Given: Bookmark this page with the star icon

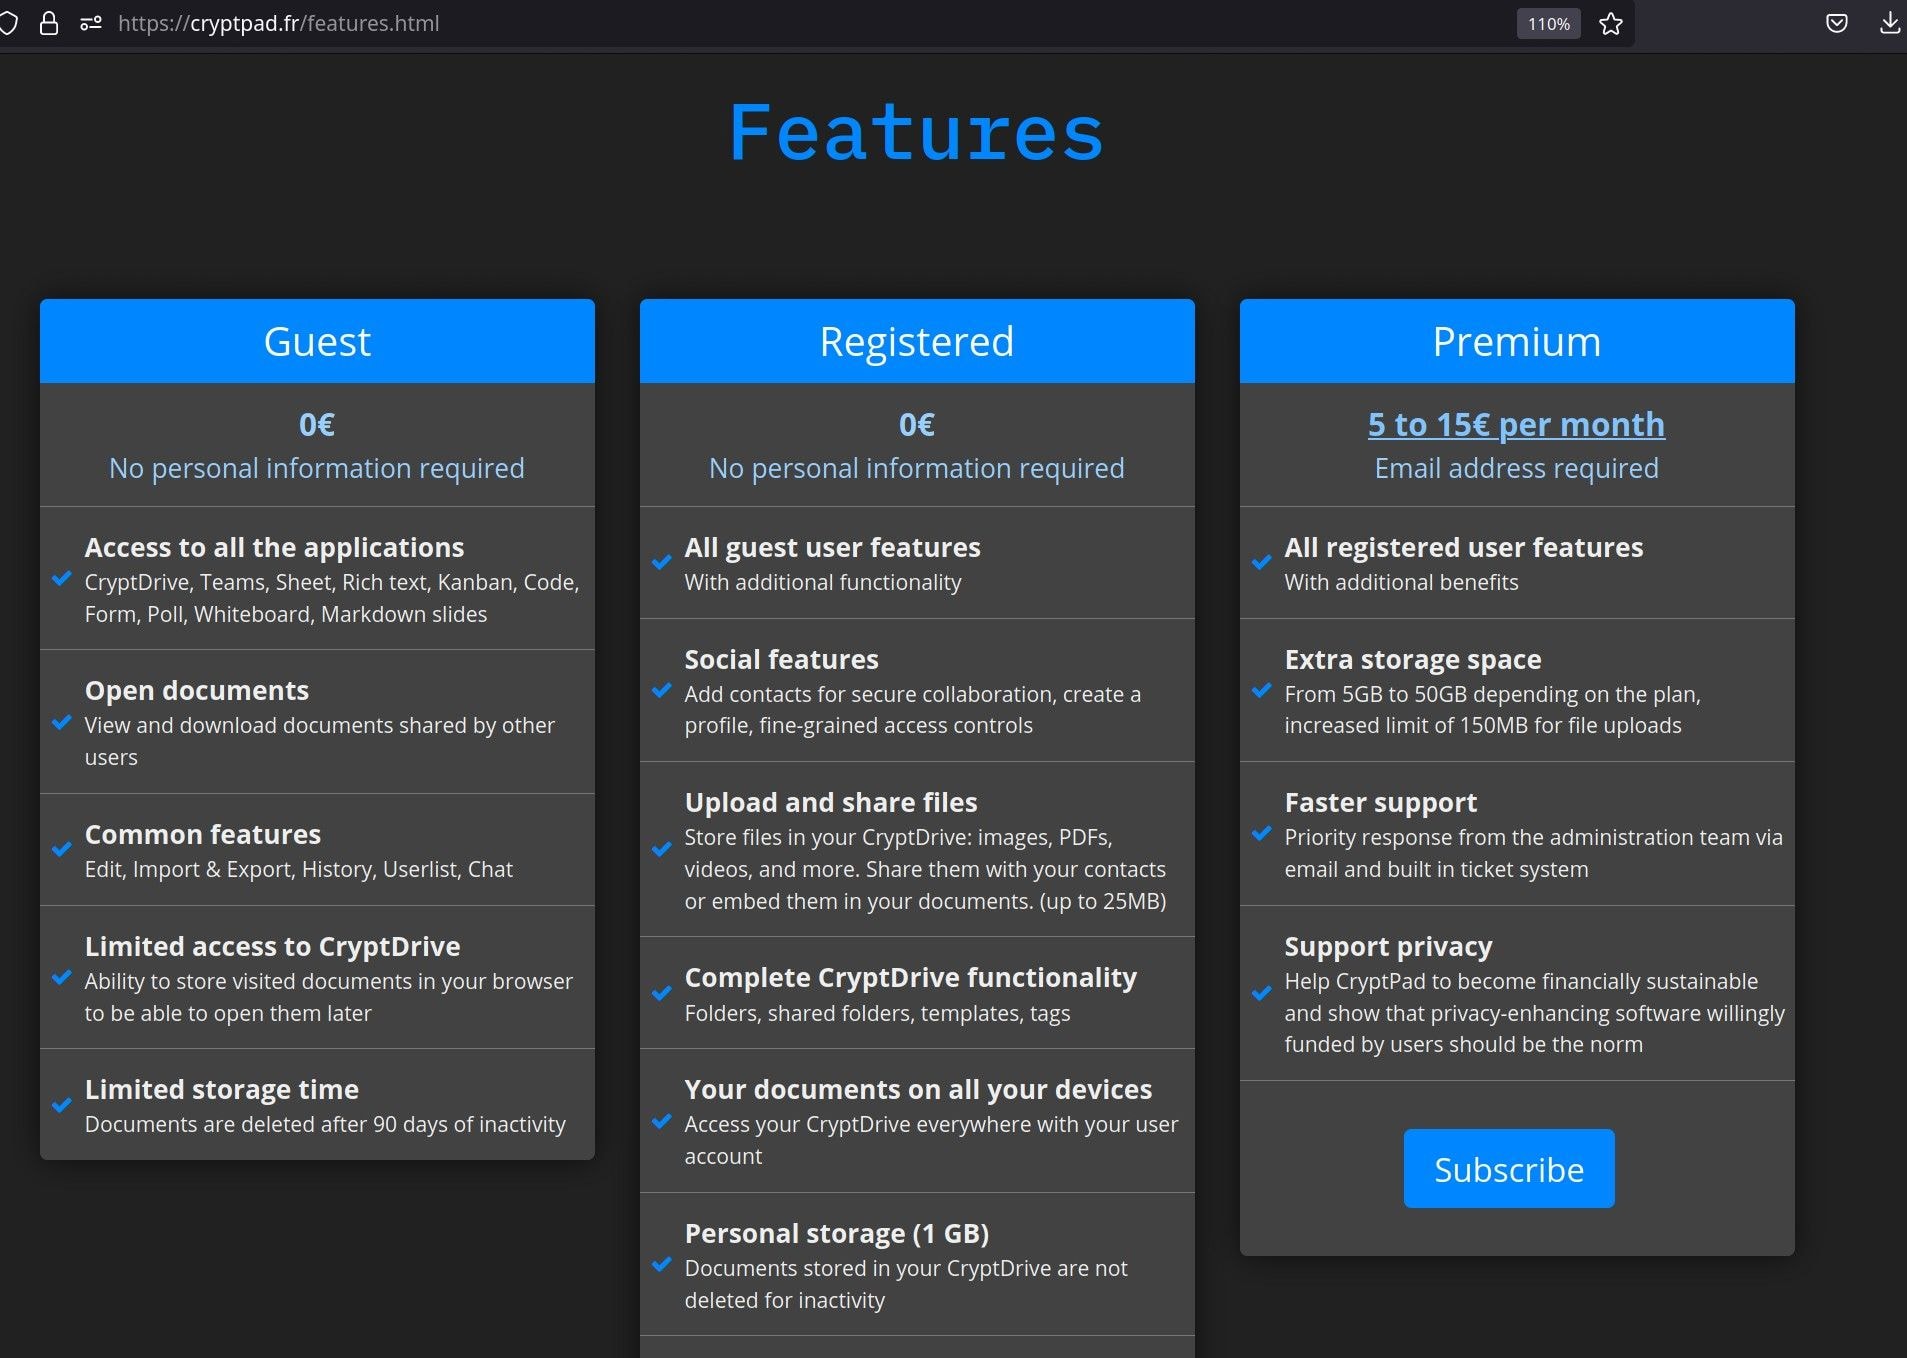Looking at the screenshot, I should pyautogui.click(x=1610, y=23).
